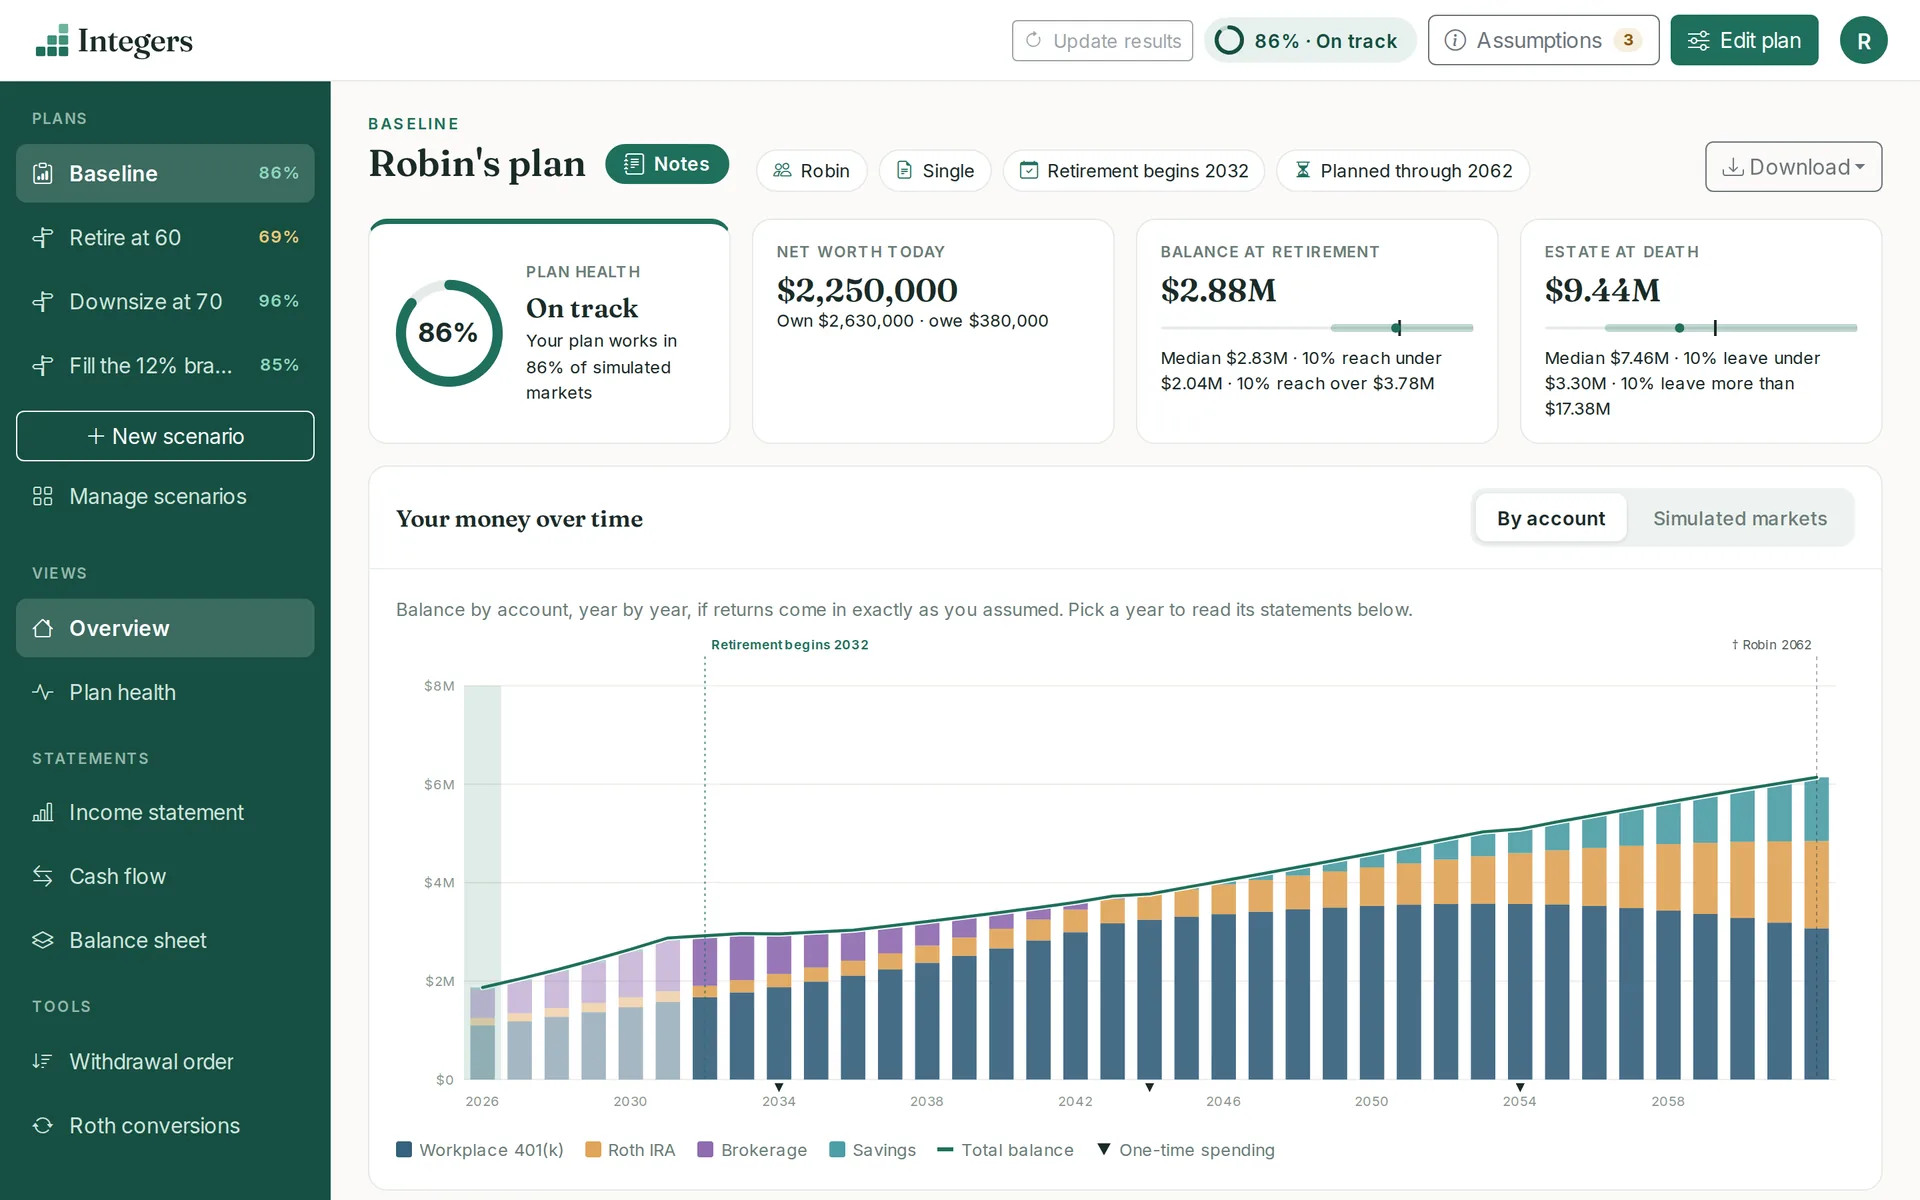
Task: Create a New scenario
Action: pos(165,436)
